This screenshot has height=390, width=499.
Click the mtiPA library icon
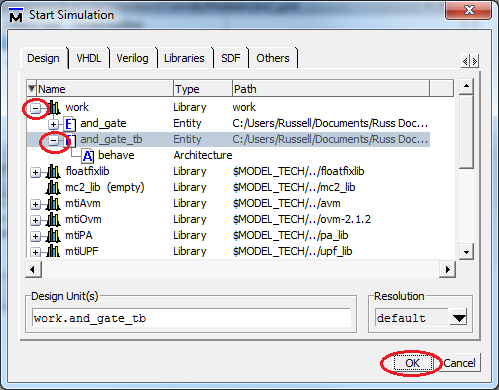click(x=53, y=236)
